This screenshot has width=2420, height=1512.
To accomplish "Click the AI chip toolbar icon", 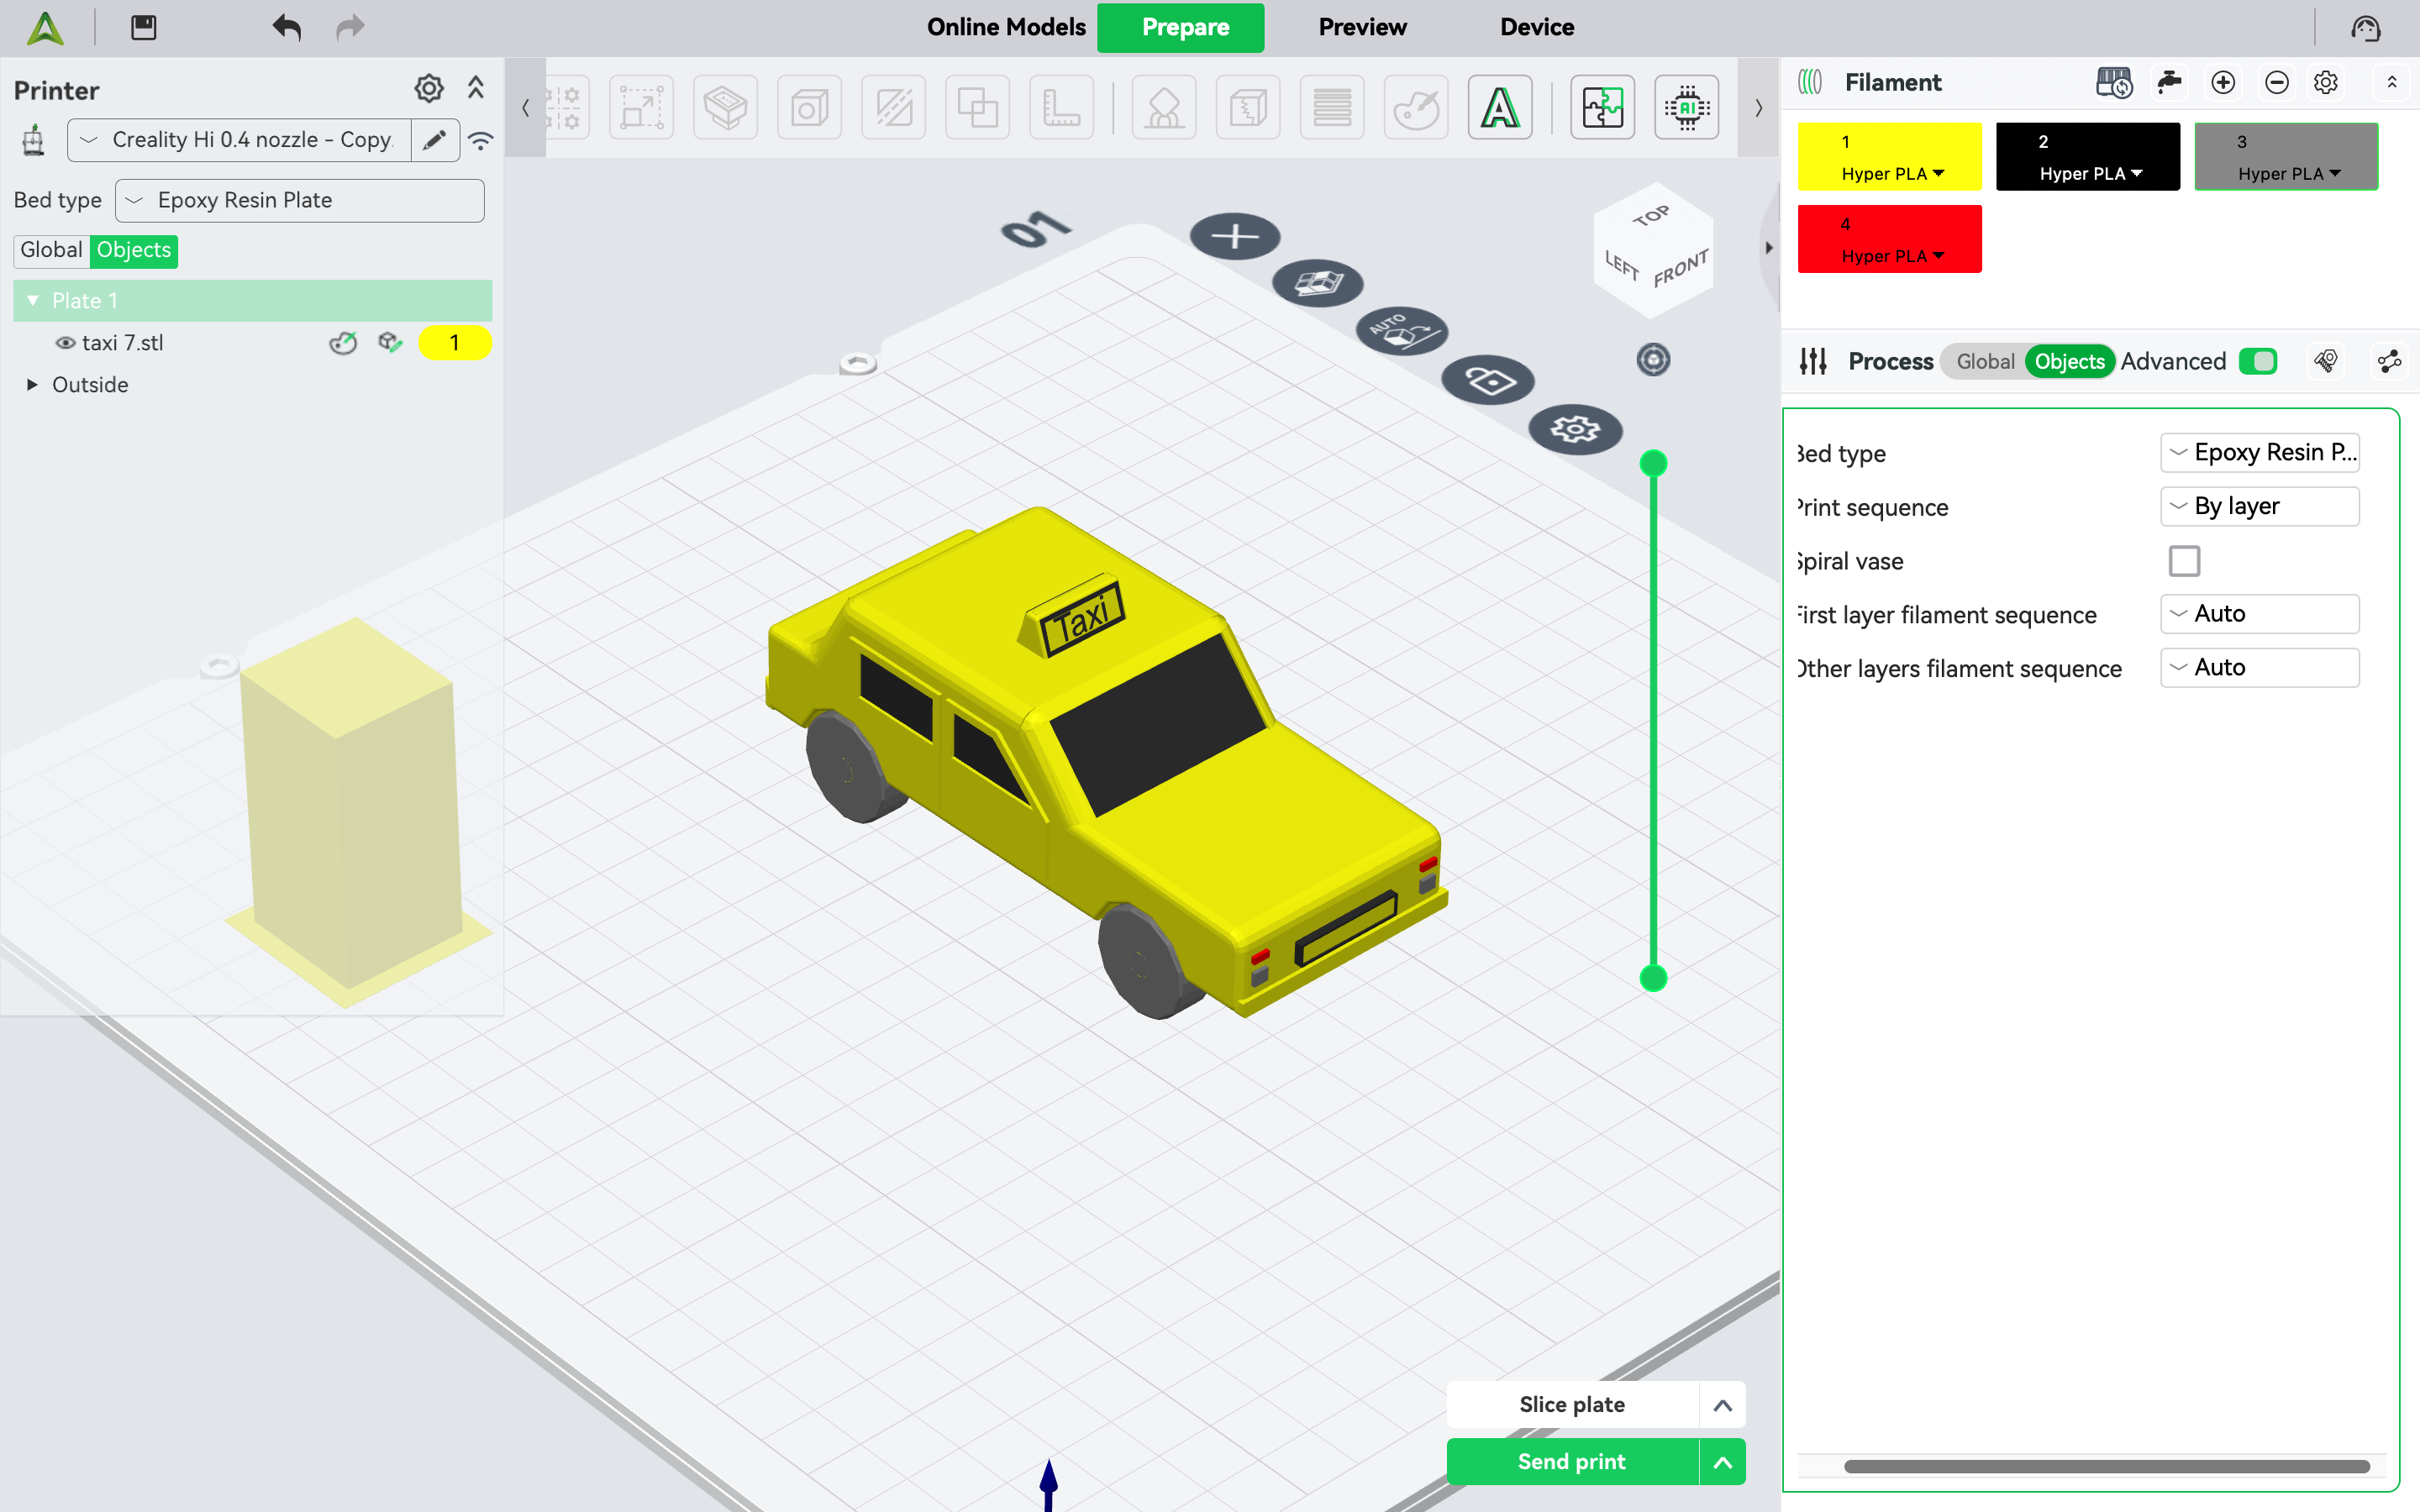I will pos(1686,107).
